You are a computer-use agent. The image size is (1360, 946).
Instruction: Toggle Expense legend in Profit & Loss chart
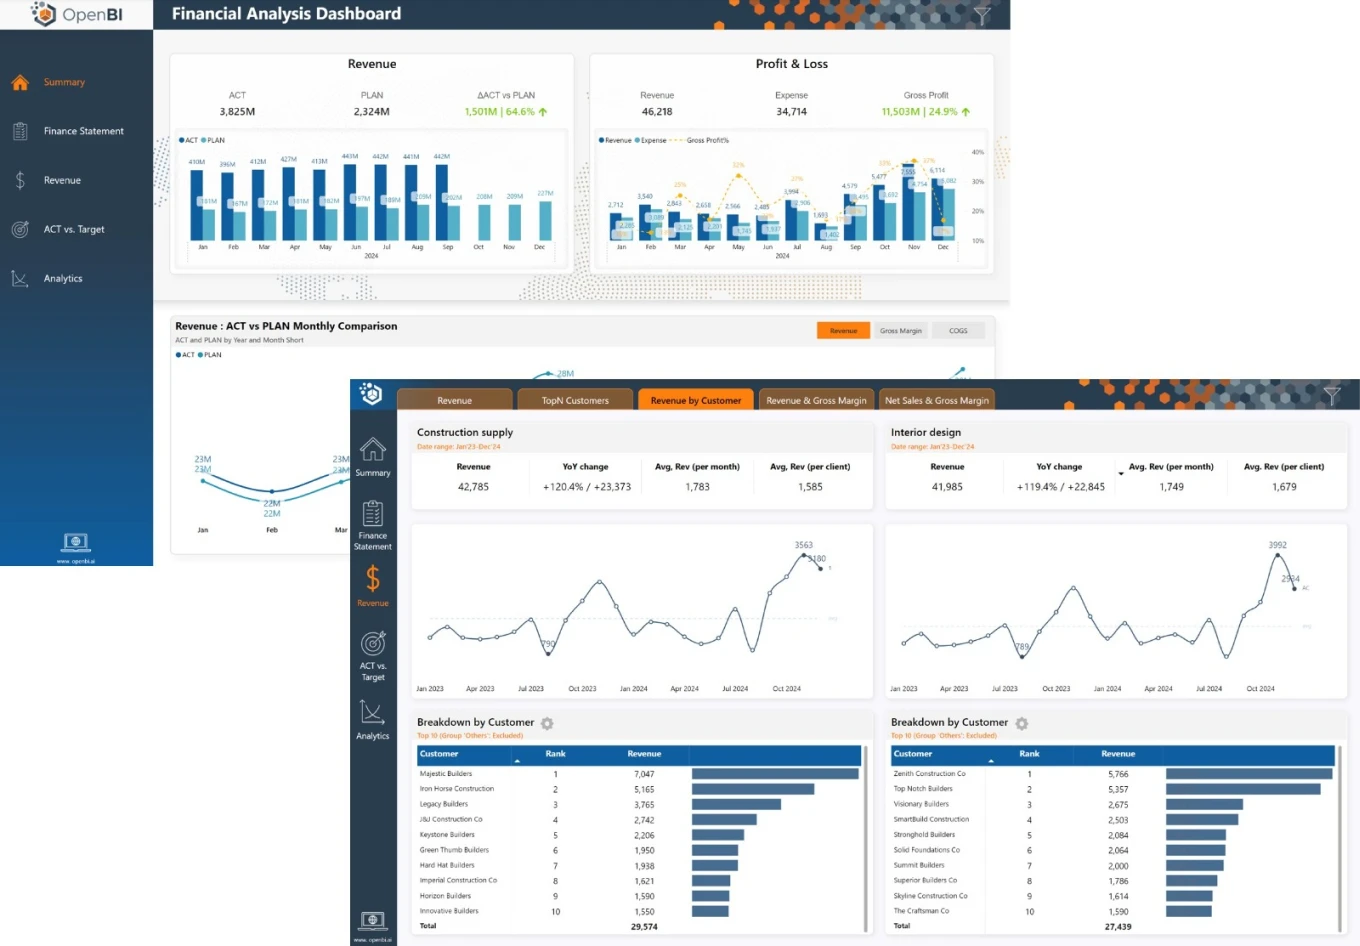(650, 140)
